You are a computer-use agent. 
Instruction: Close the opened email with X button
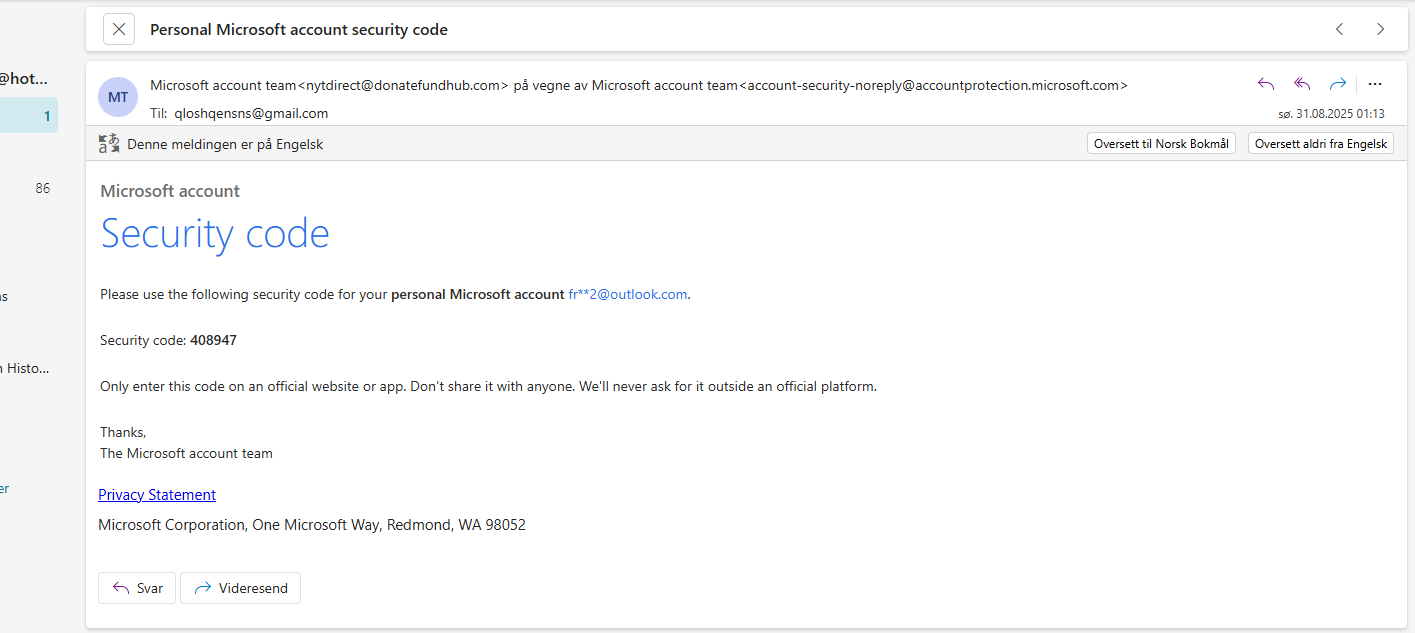pos(119,29)
